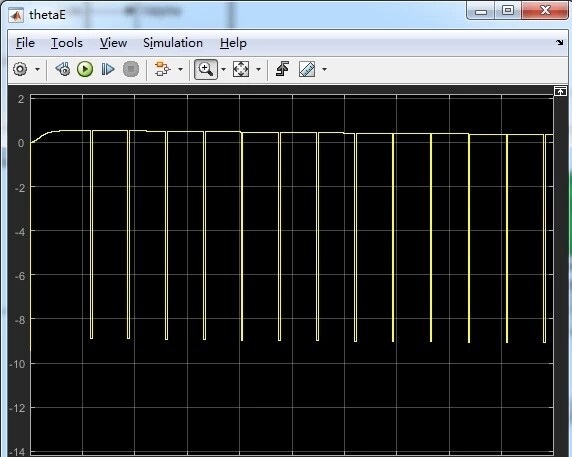Click the maximize axes icon above the plot
The image size is (572, 457).
[560, 91]
